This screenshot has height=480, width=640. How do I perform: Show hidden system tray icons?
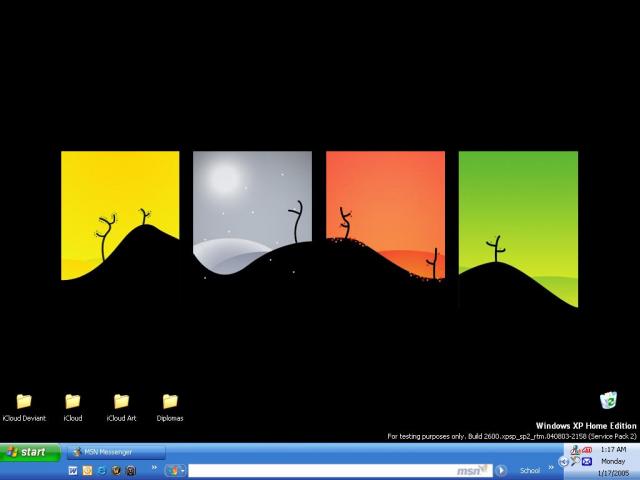click(x=564, y=462)
